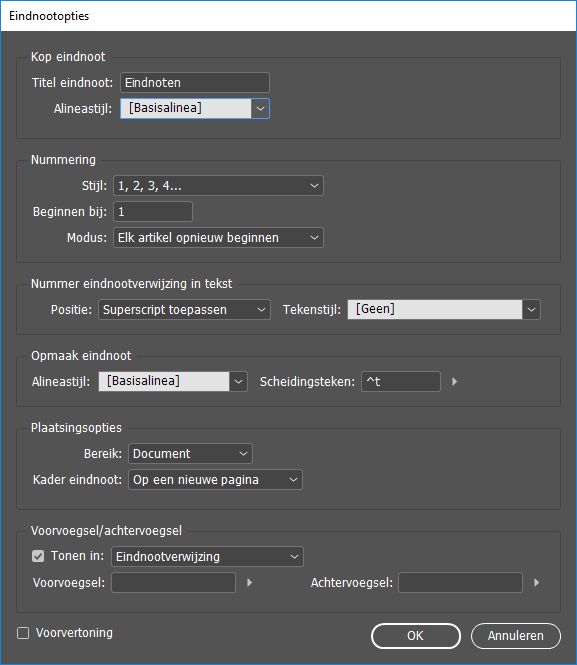Expand the Kader eindnoot dropdown
The width and height of the screenshot is (577, 665).
pyautogui.click(x=215, y=480)
